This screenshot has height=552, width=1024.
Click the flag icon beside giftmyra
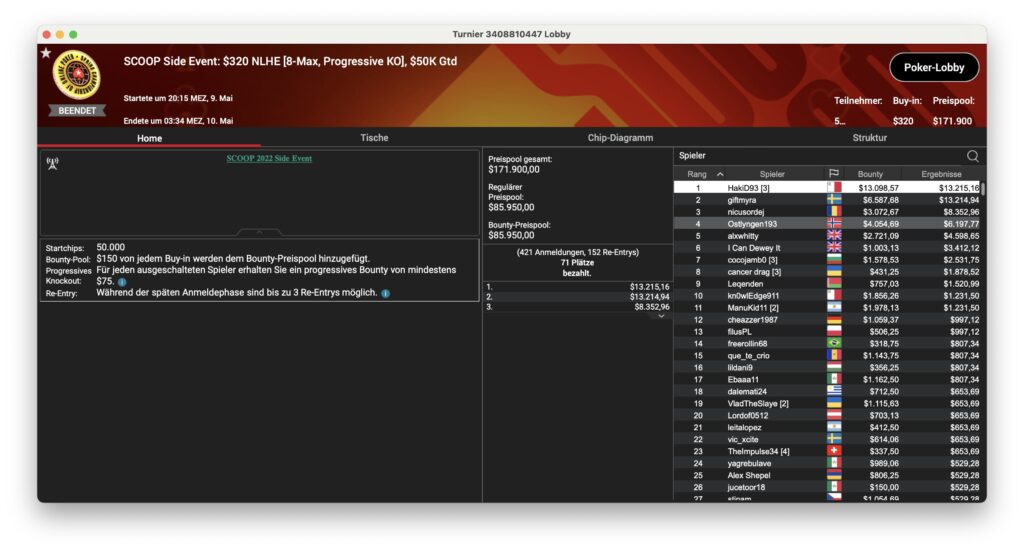833,200
